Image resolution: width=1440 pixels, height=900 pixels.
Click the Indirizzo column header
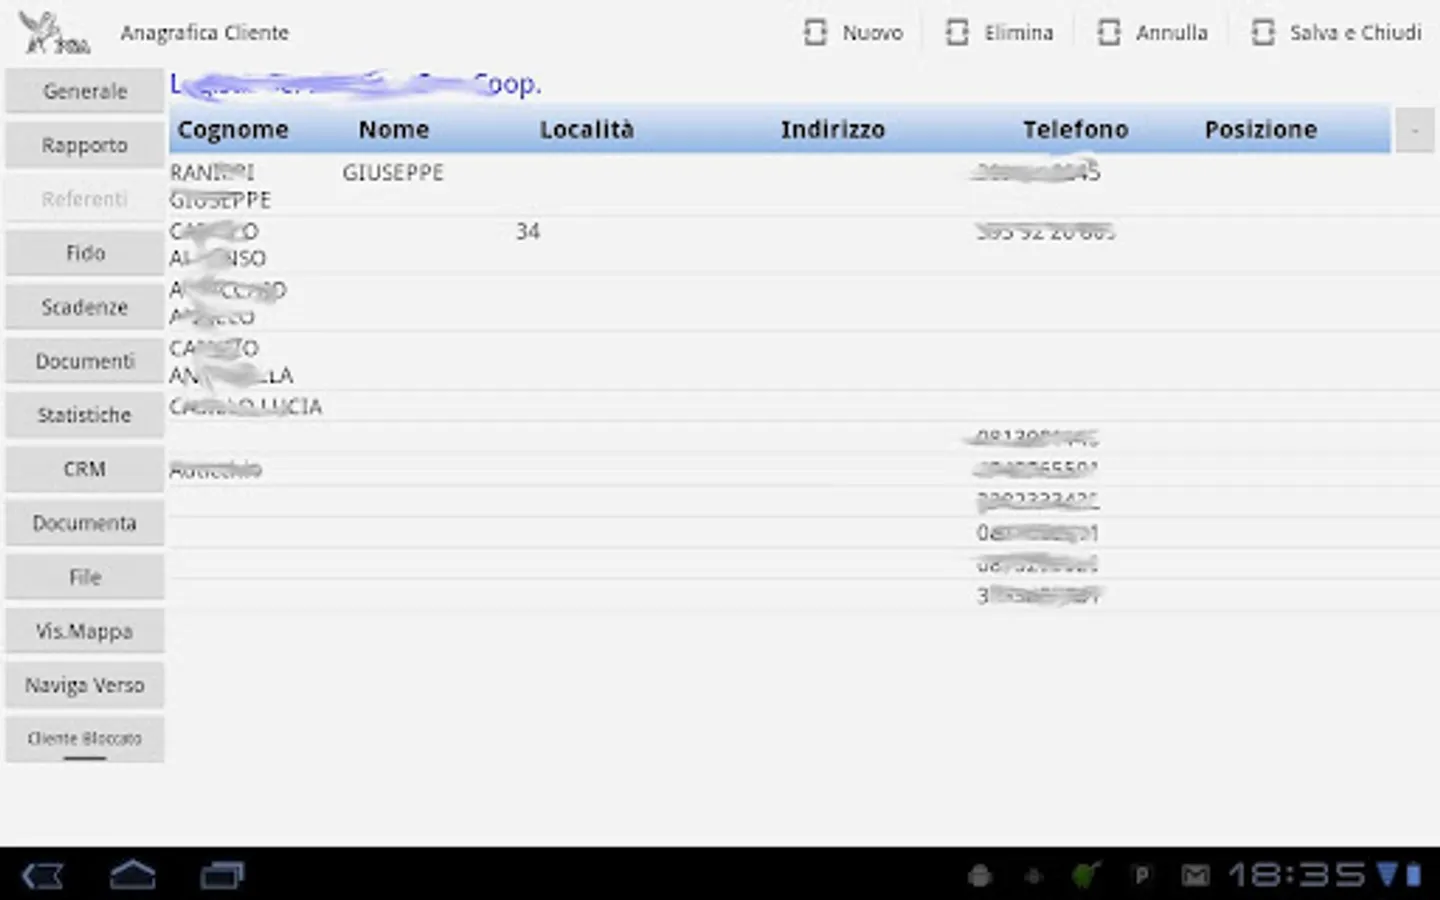tap(833, 130)
